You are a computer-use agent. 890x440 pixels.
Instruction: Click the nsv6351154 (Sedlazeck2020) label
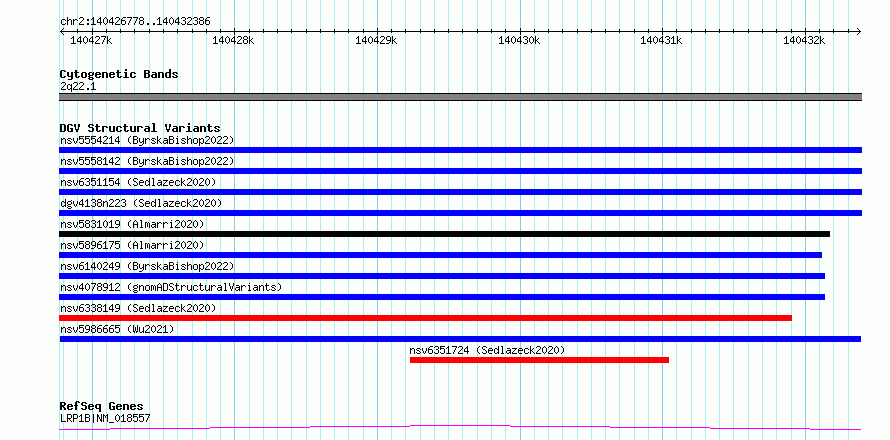[138, 182]
